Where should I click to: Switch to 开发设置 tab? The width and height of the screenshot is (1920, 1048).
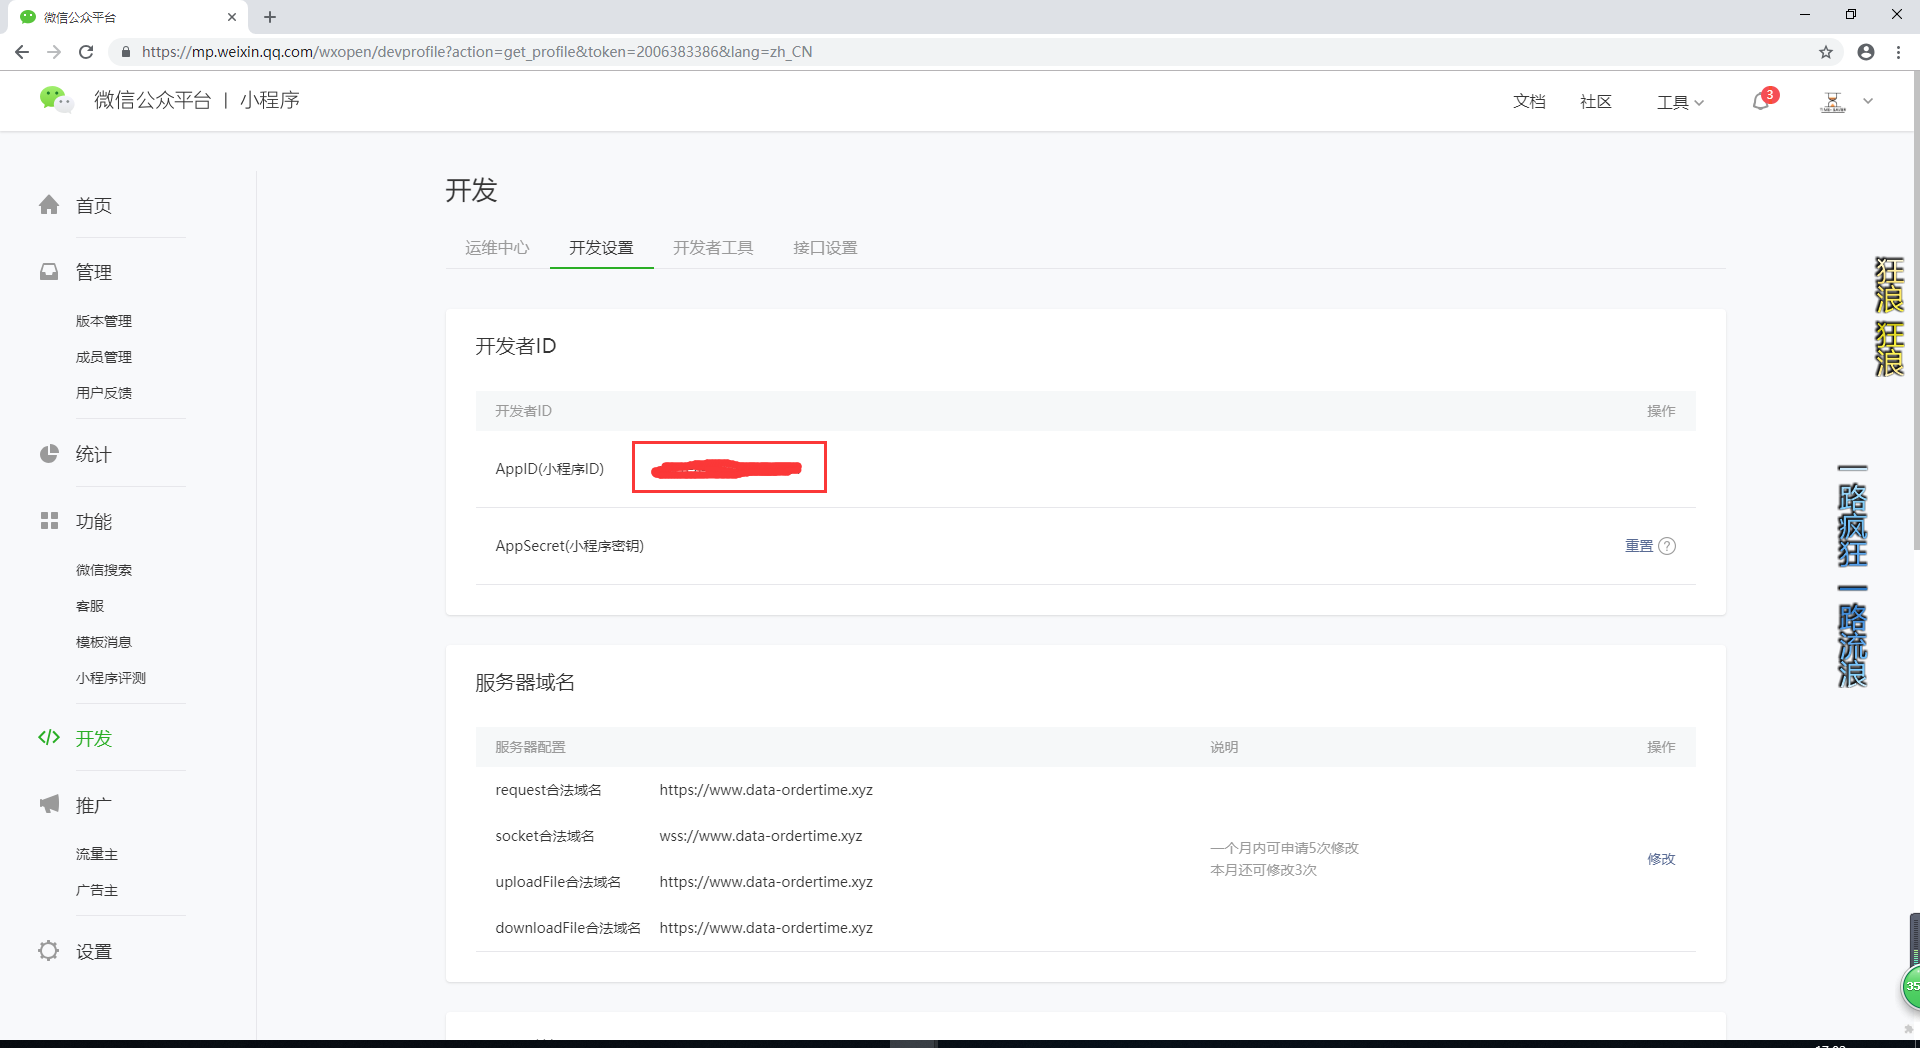click(601, 248)
